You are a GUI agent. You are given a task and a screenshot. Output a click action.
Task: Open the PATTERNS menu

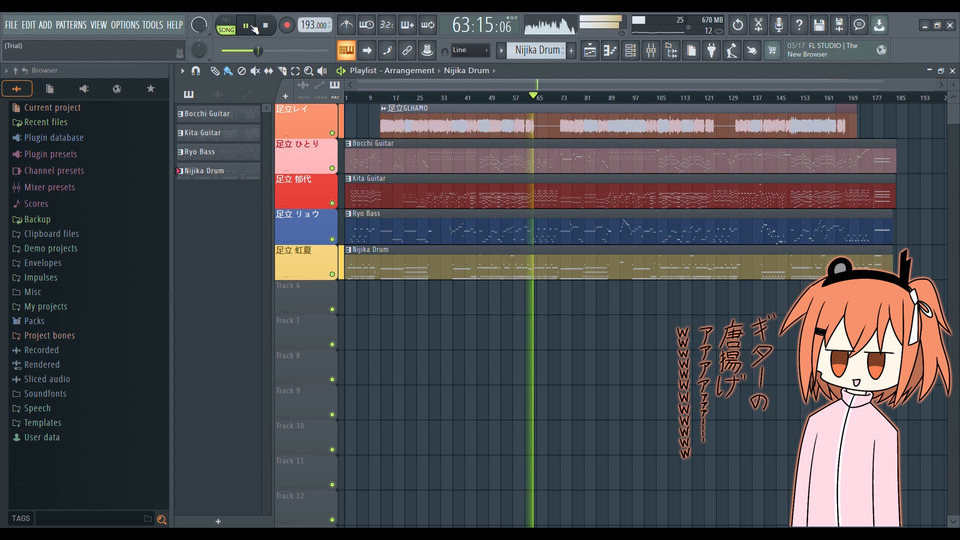[x=71, y=25]
